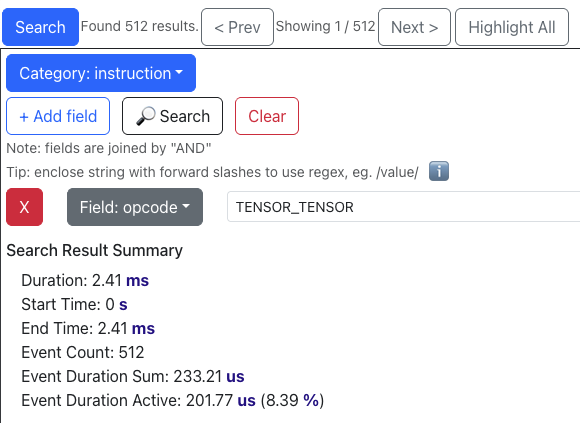
Task: Select 'Duration: 2.41 ms' line
Action: pos(85,280)
